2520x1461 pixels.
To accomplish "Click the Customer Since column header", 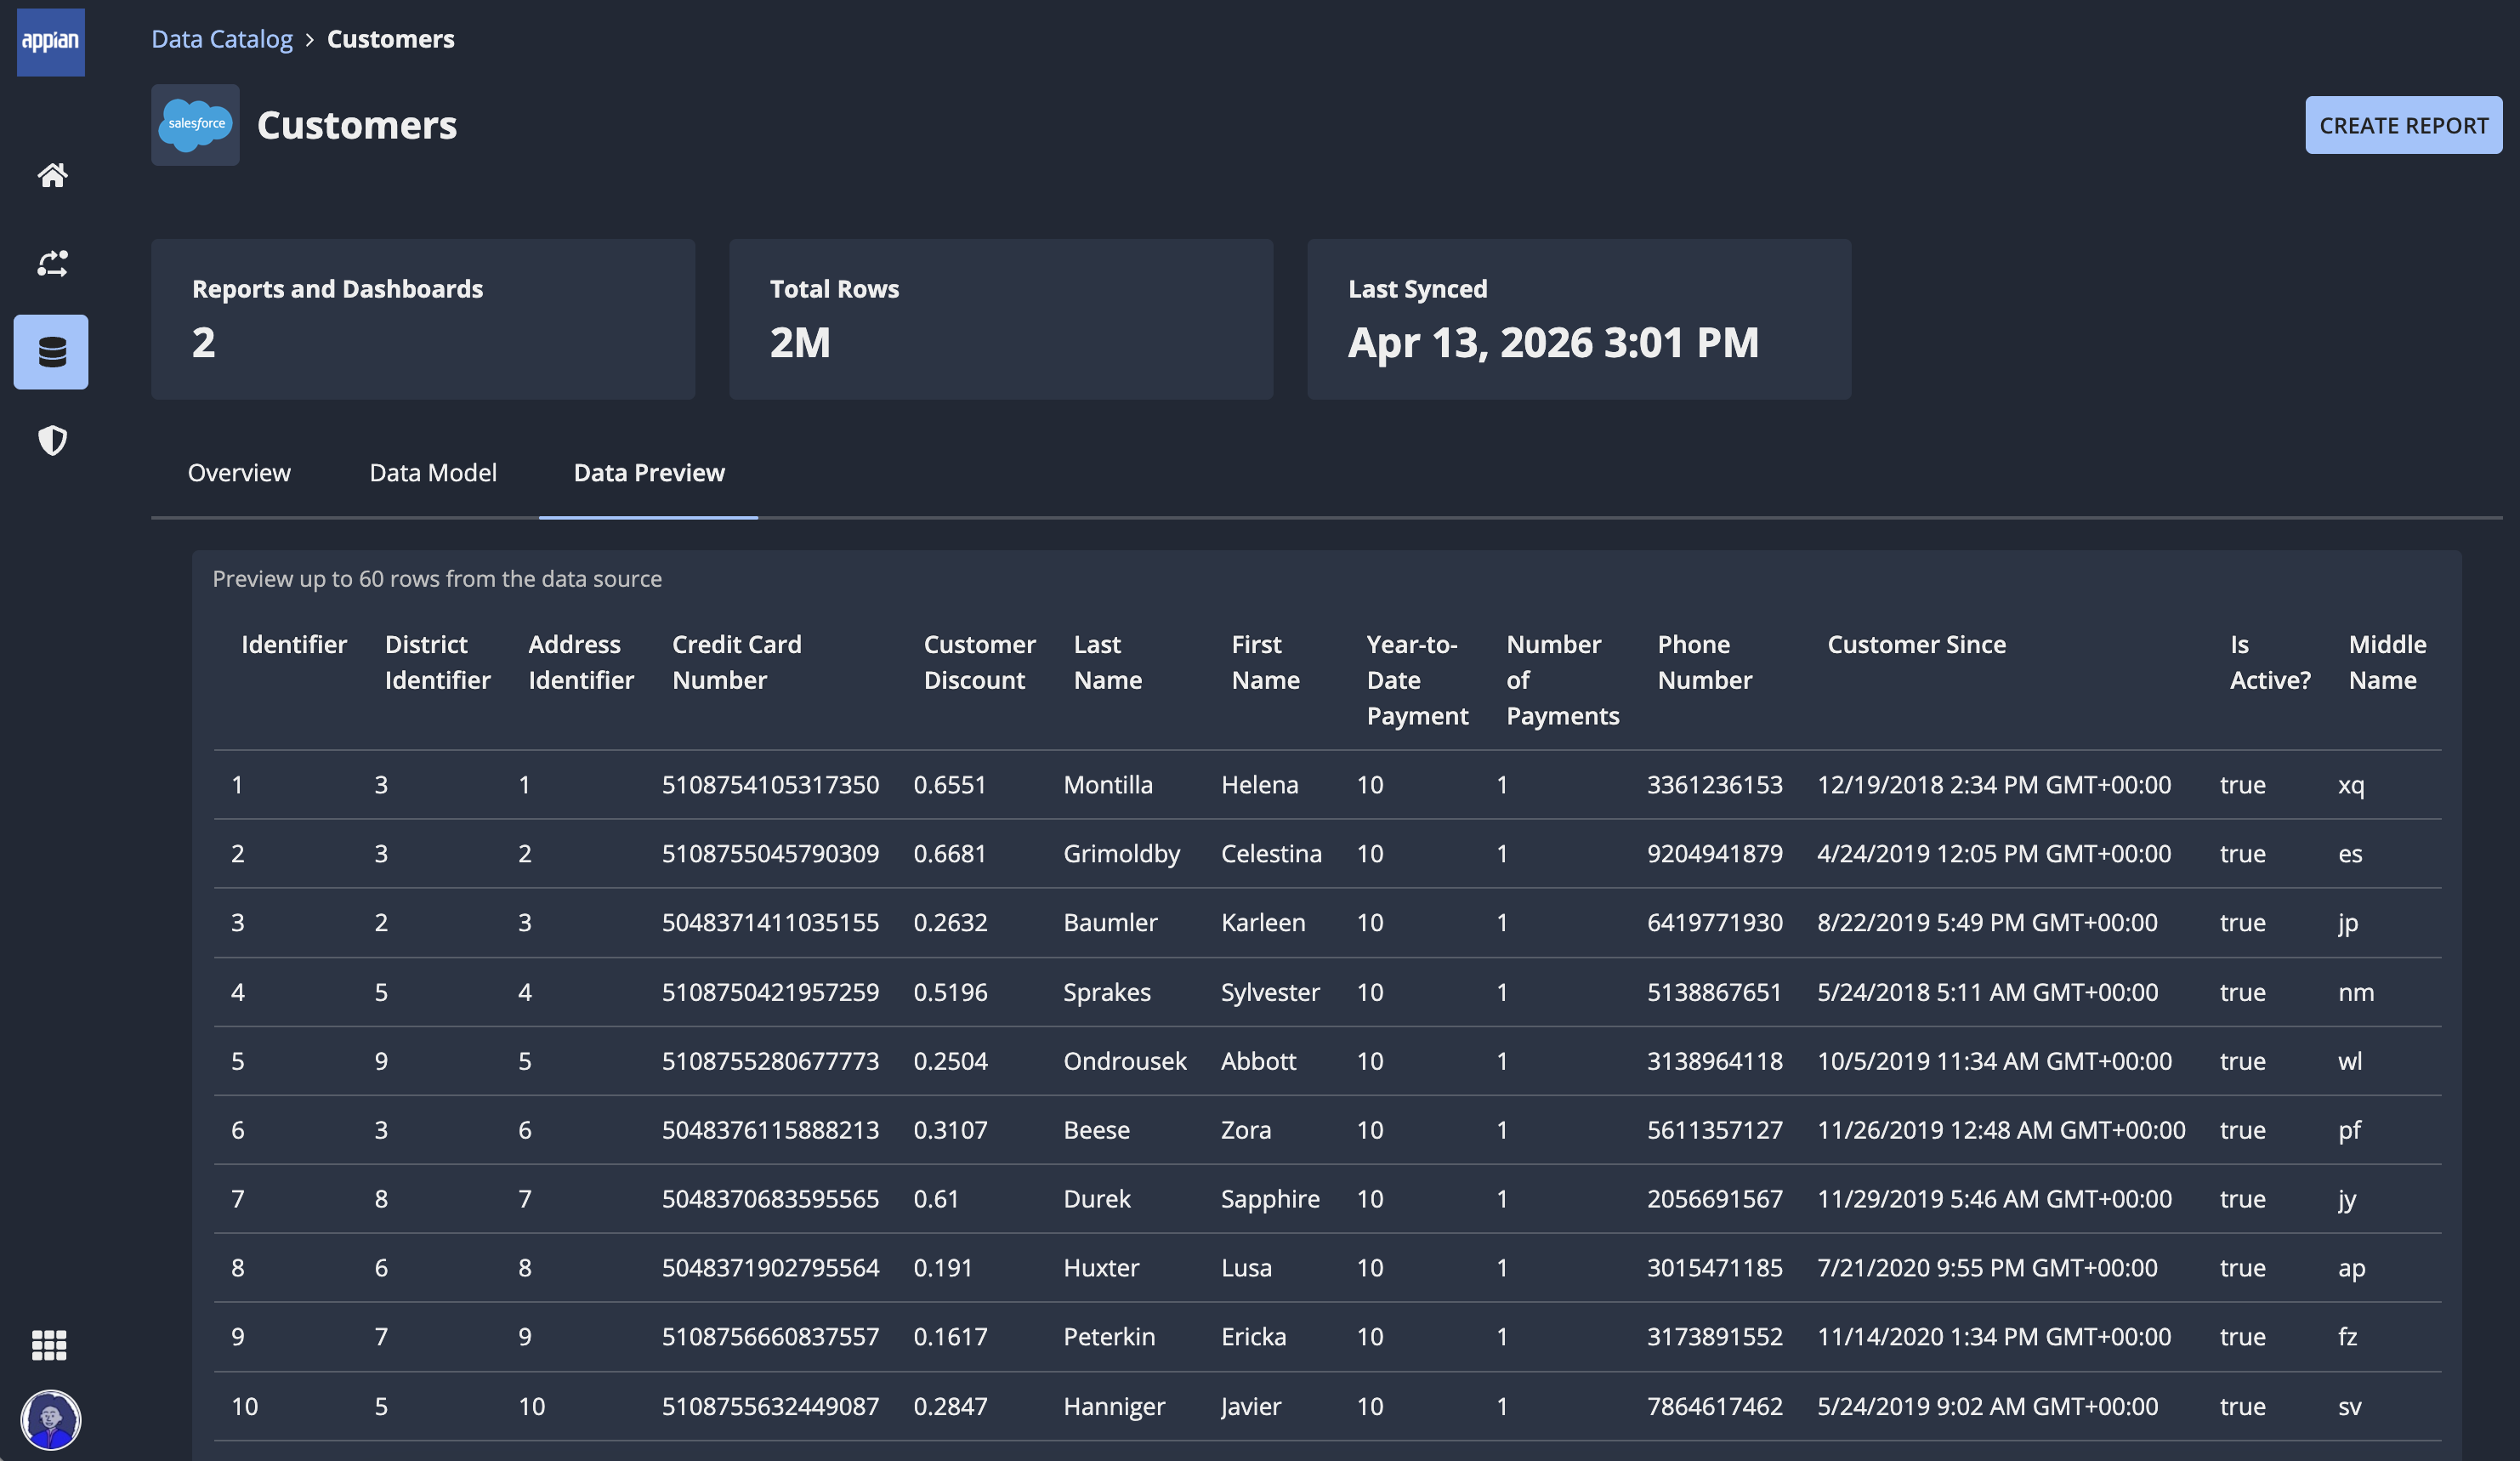I will tap(1917, 645).
